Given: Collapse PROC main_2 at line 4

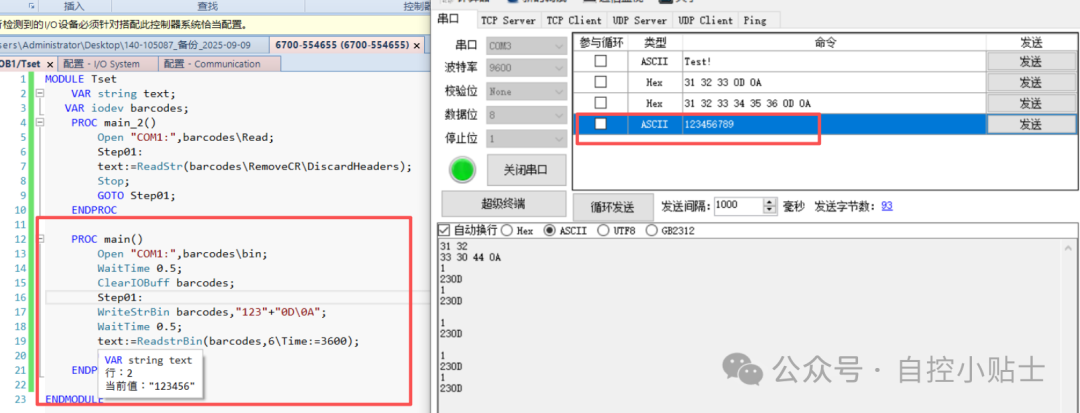Looking at the screenshot, I should [x=39, y=123].
